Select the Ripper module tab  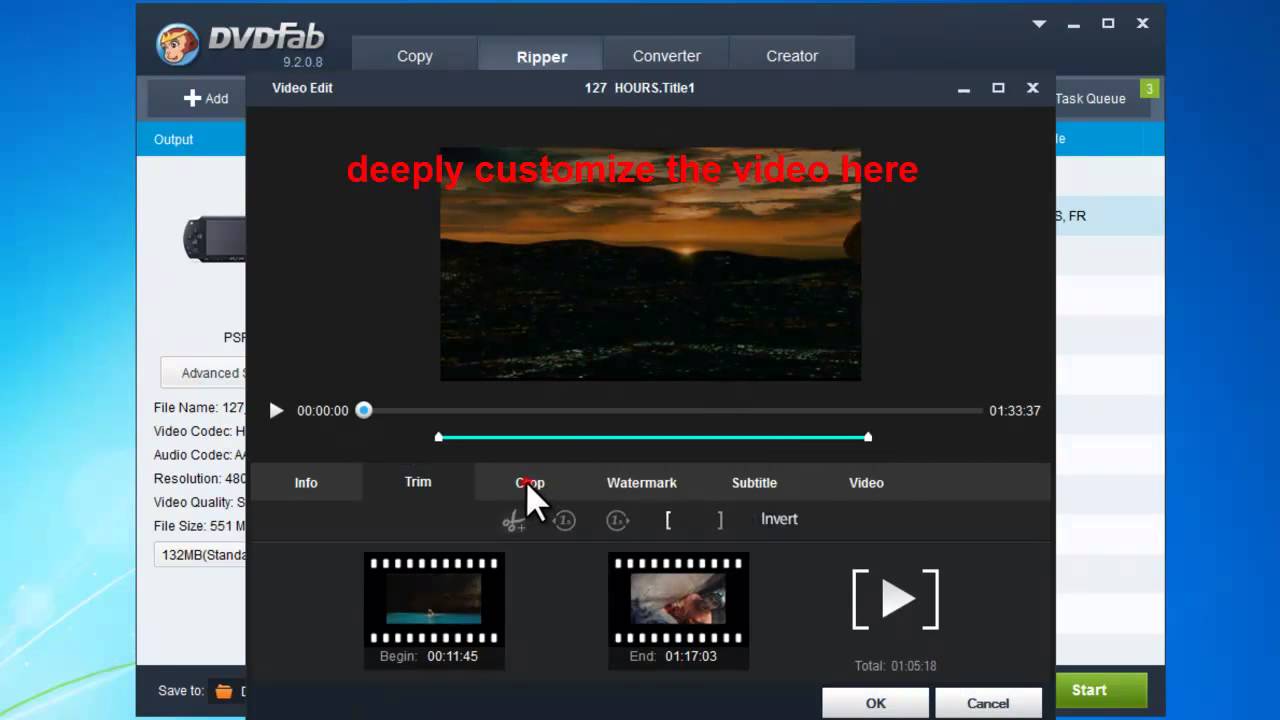(542, 57)
